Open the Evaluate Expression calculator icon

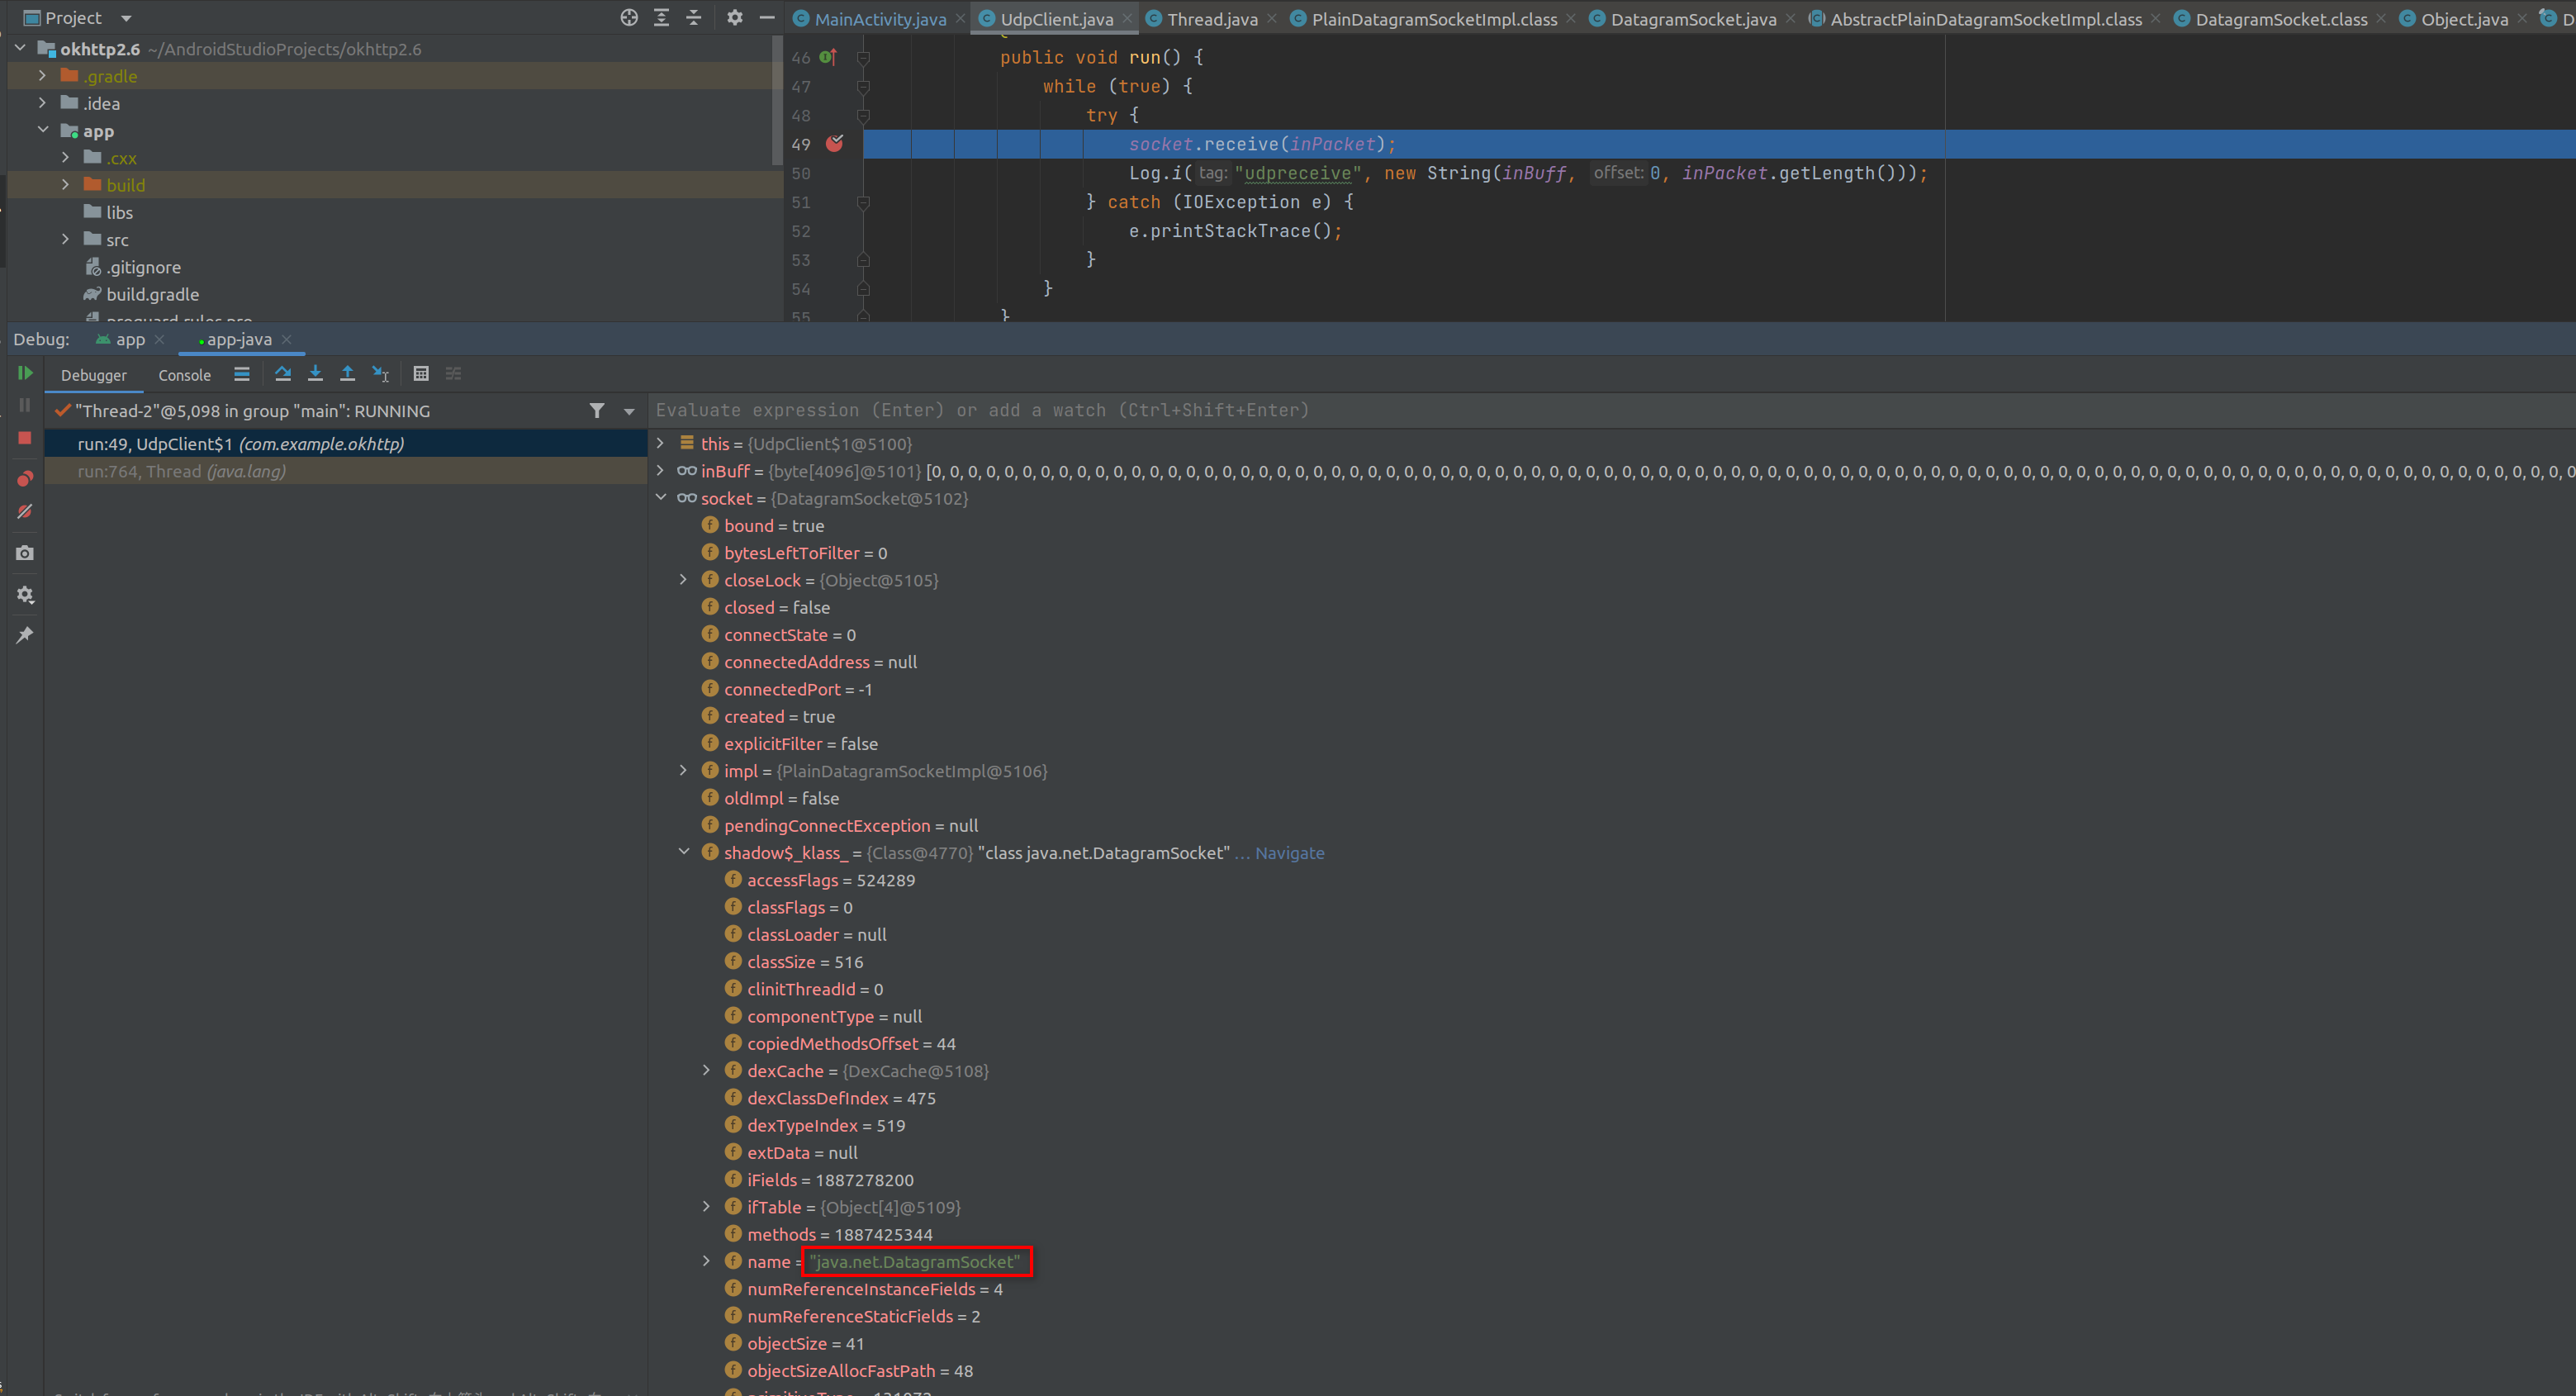click(421, 373)
